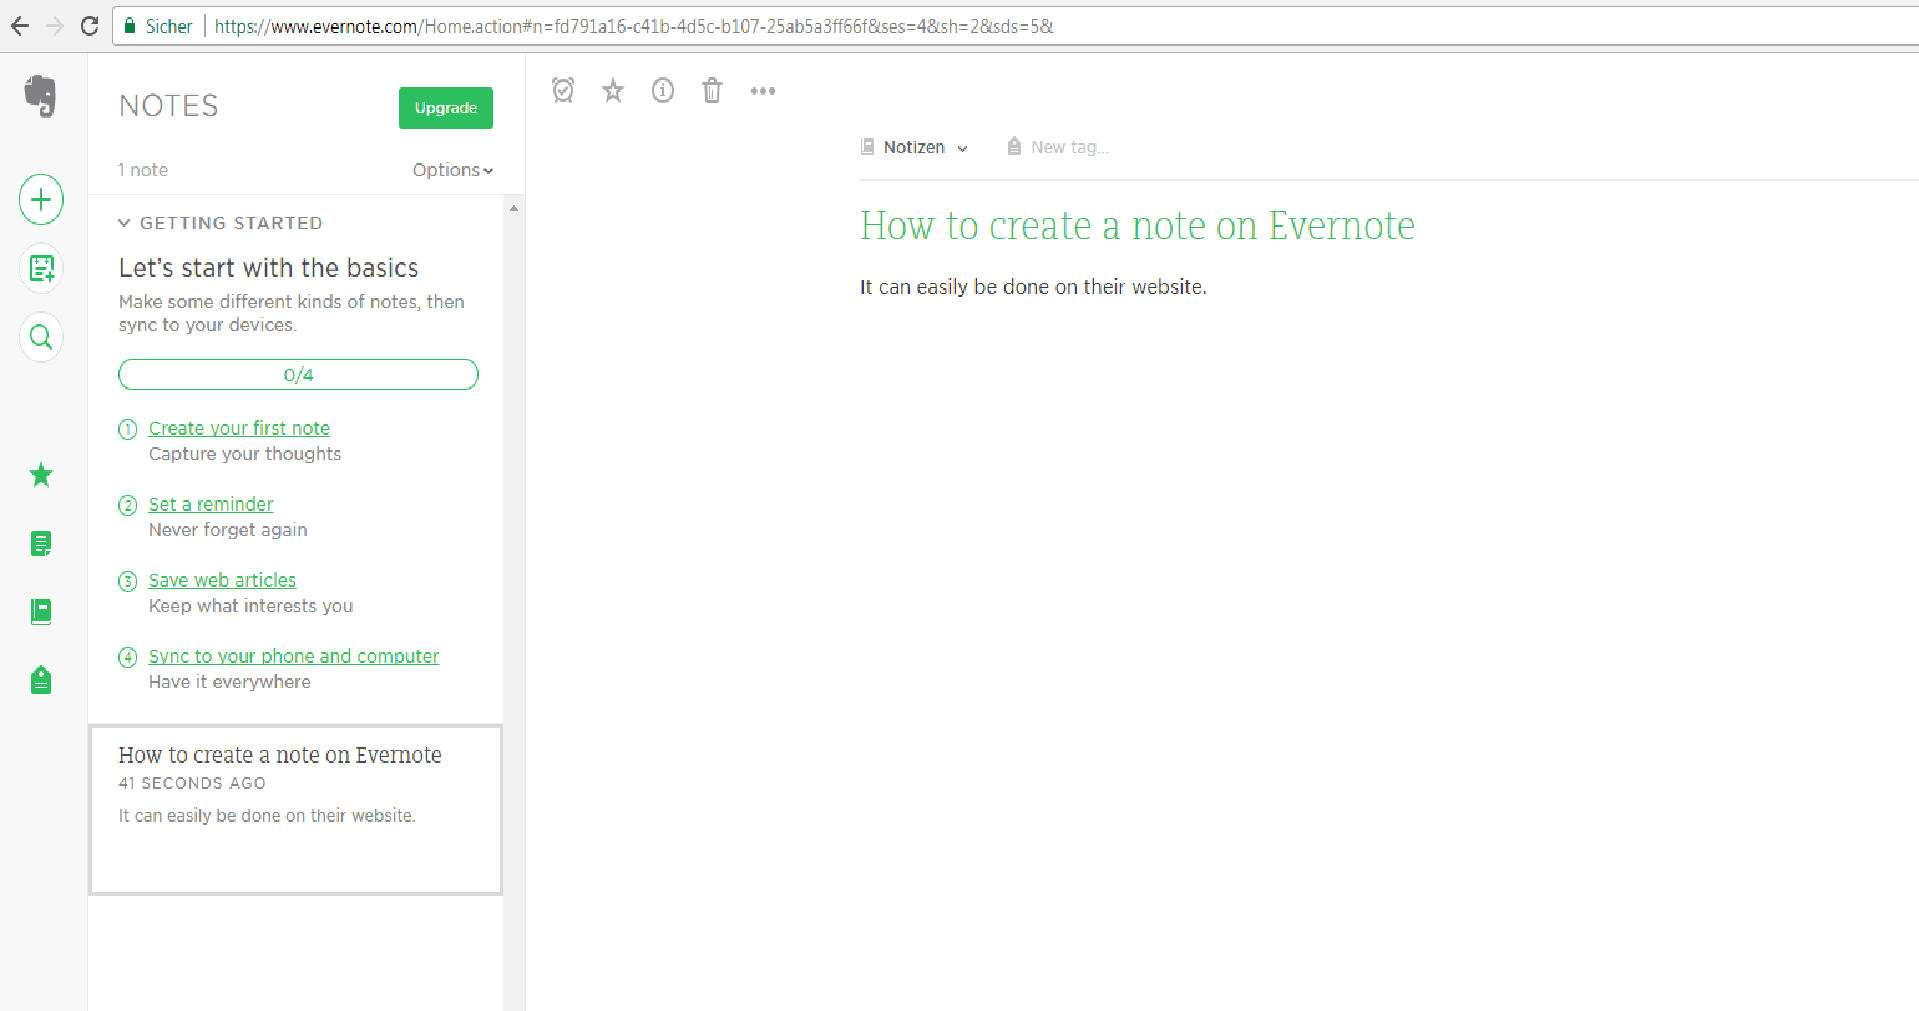Reload the browser page
This screenshot has width=1919, height=1011.
pos(89,26)
